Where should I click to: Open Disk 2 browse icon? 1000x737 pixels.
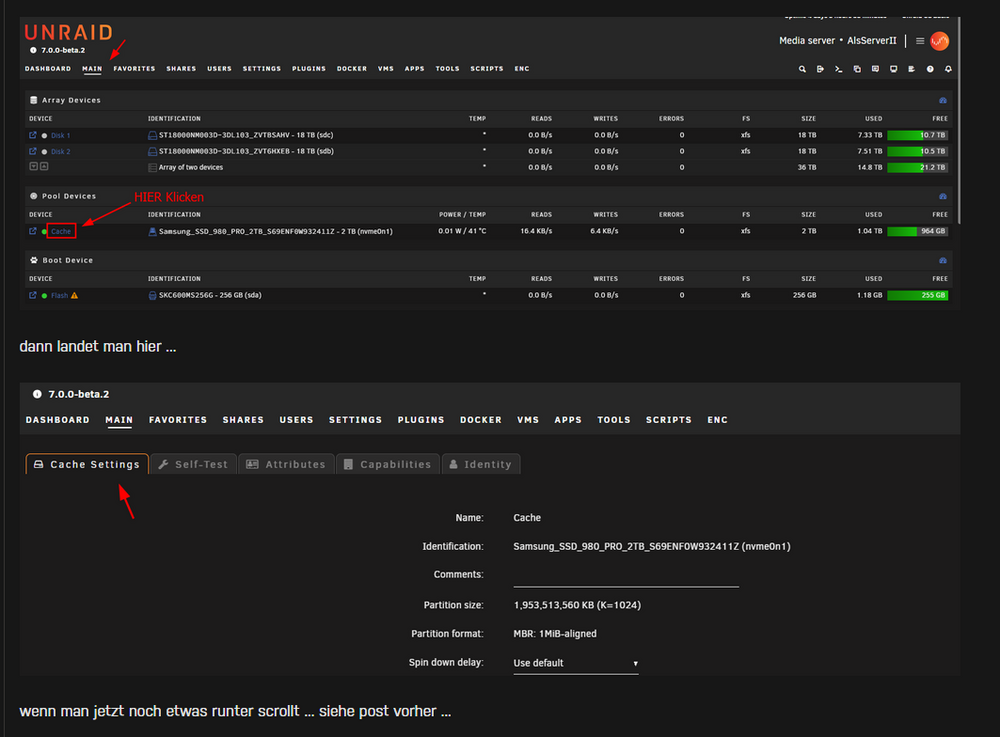(33, 151)
